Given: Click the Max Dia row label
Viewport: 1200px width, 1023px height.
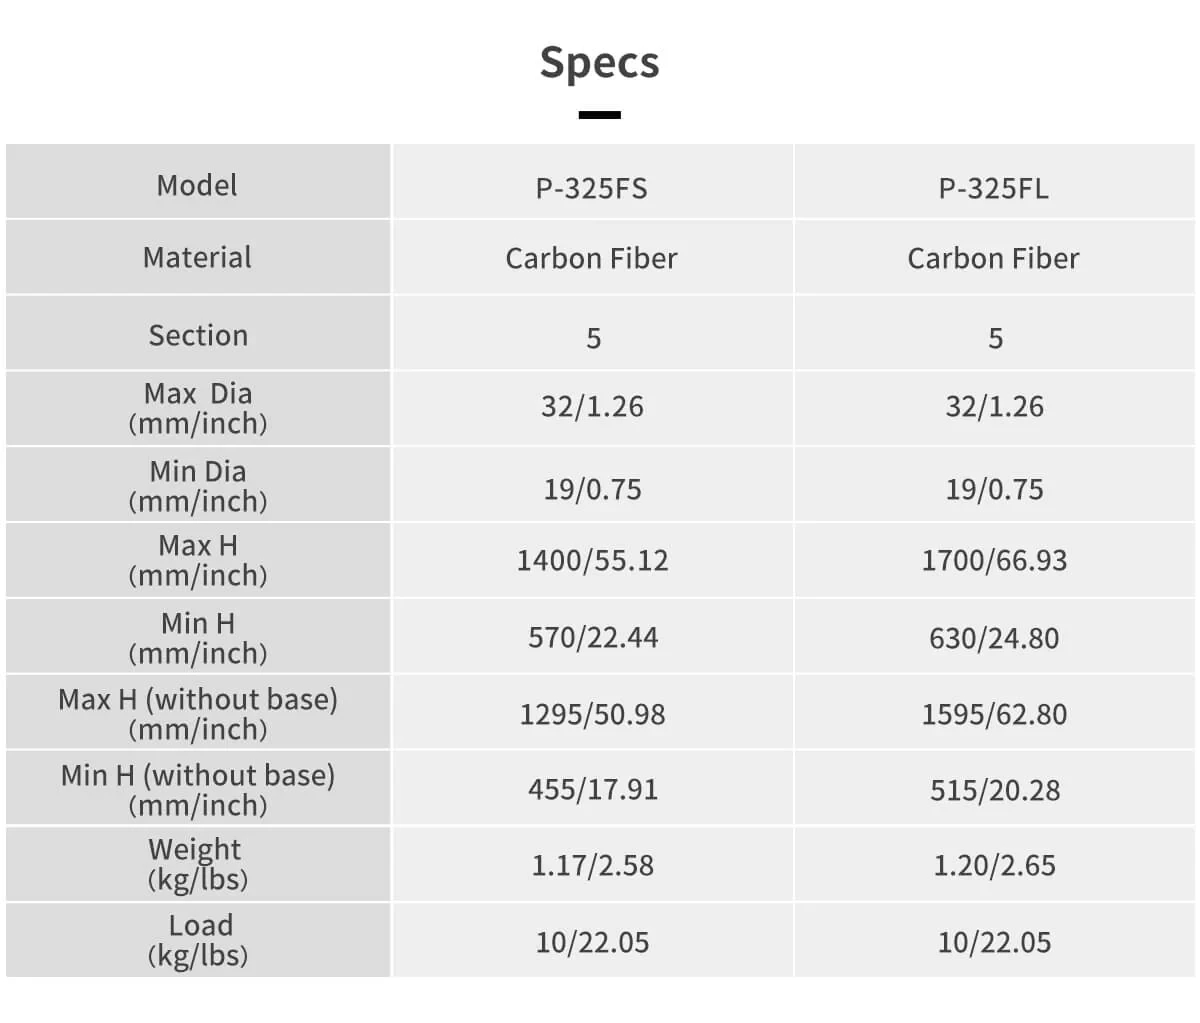Looking at the screenshot, I should click(198, 408).
